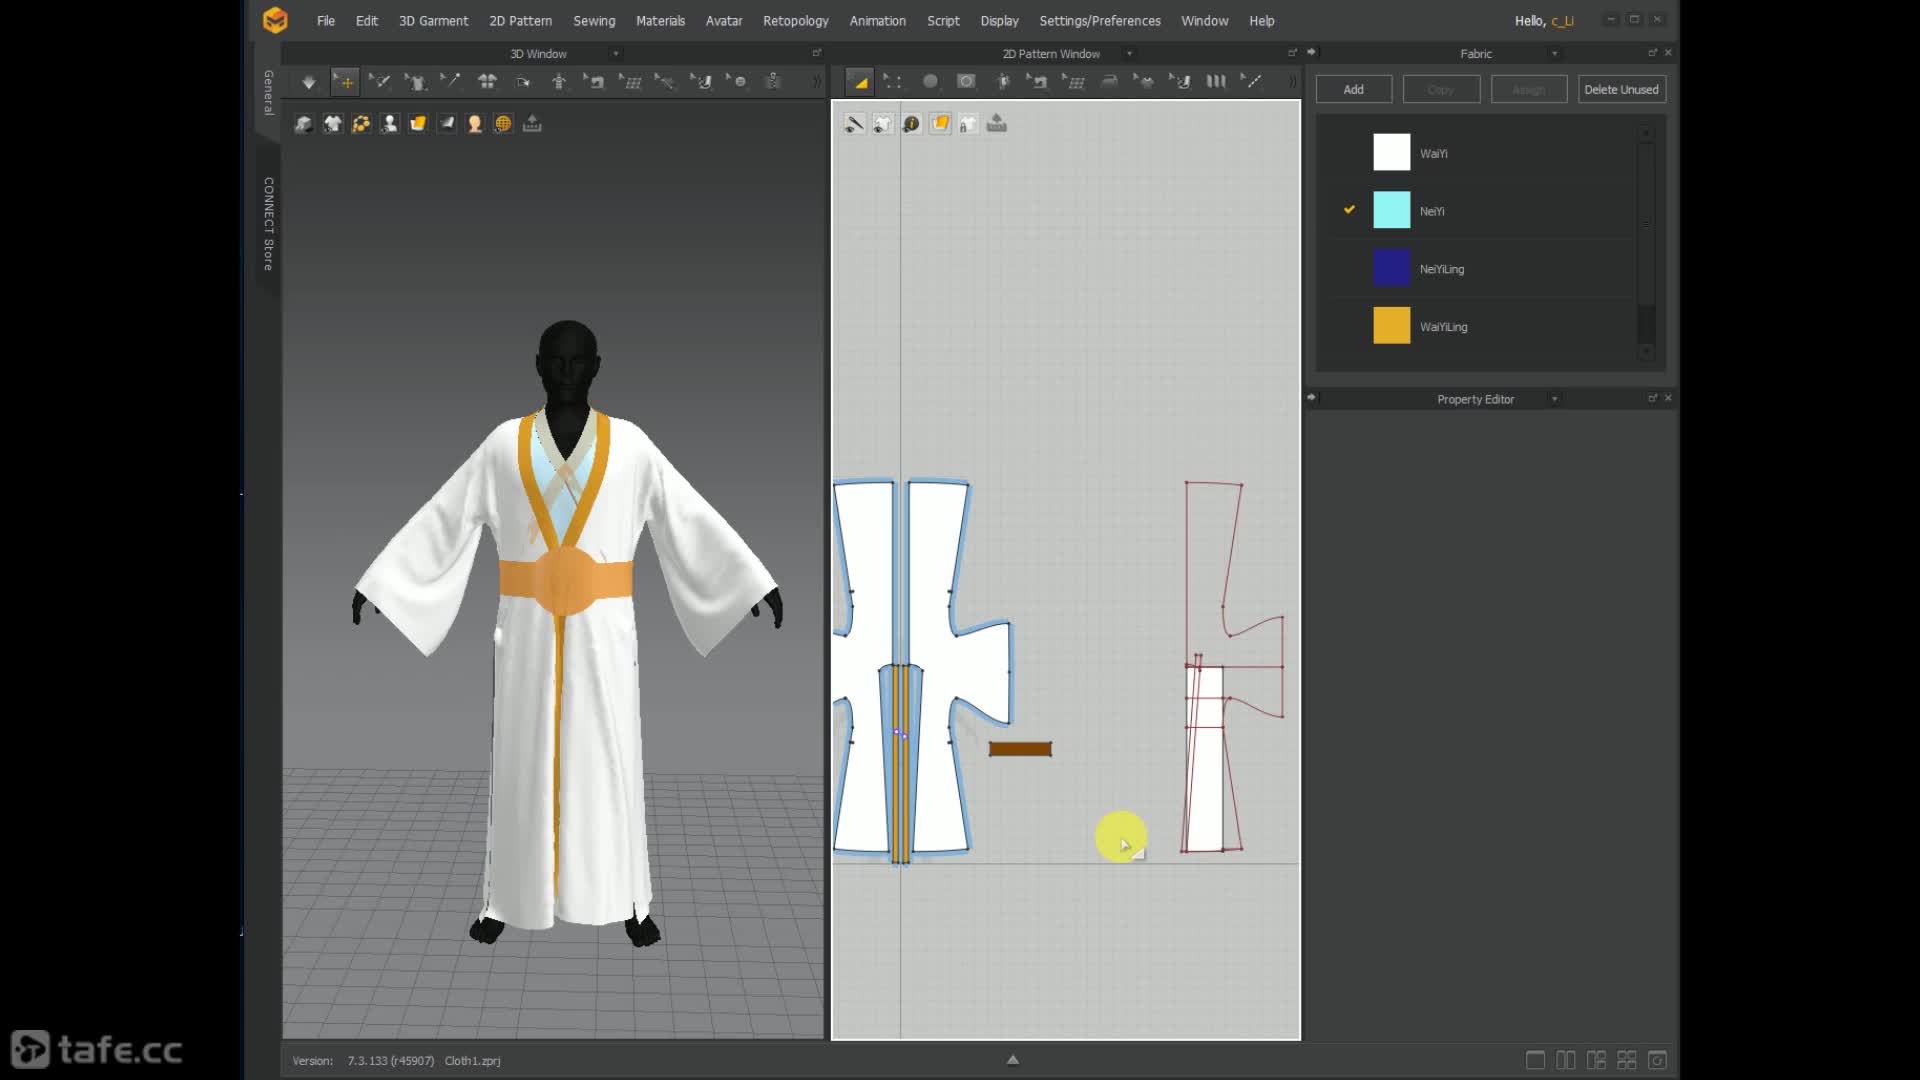Open the CONNECT Store side tab
This screenshot has width=1920, height=1080.
(x=268, y=224)
